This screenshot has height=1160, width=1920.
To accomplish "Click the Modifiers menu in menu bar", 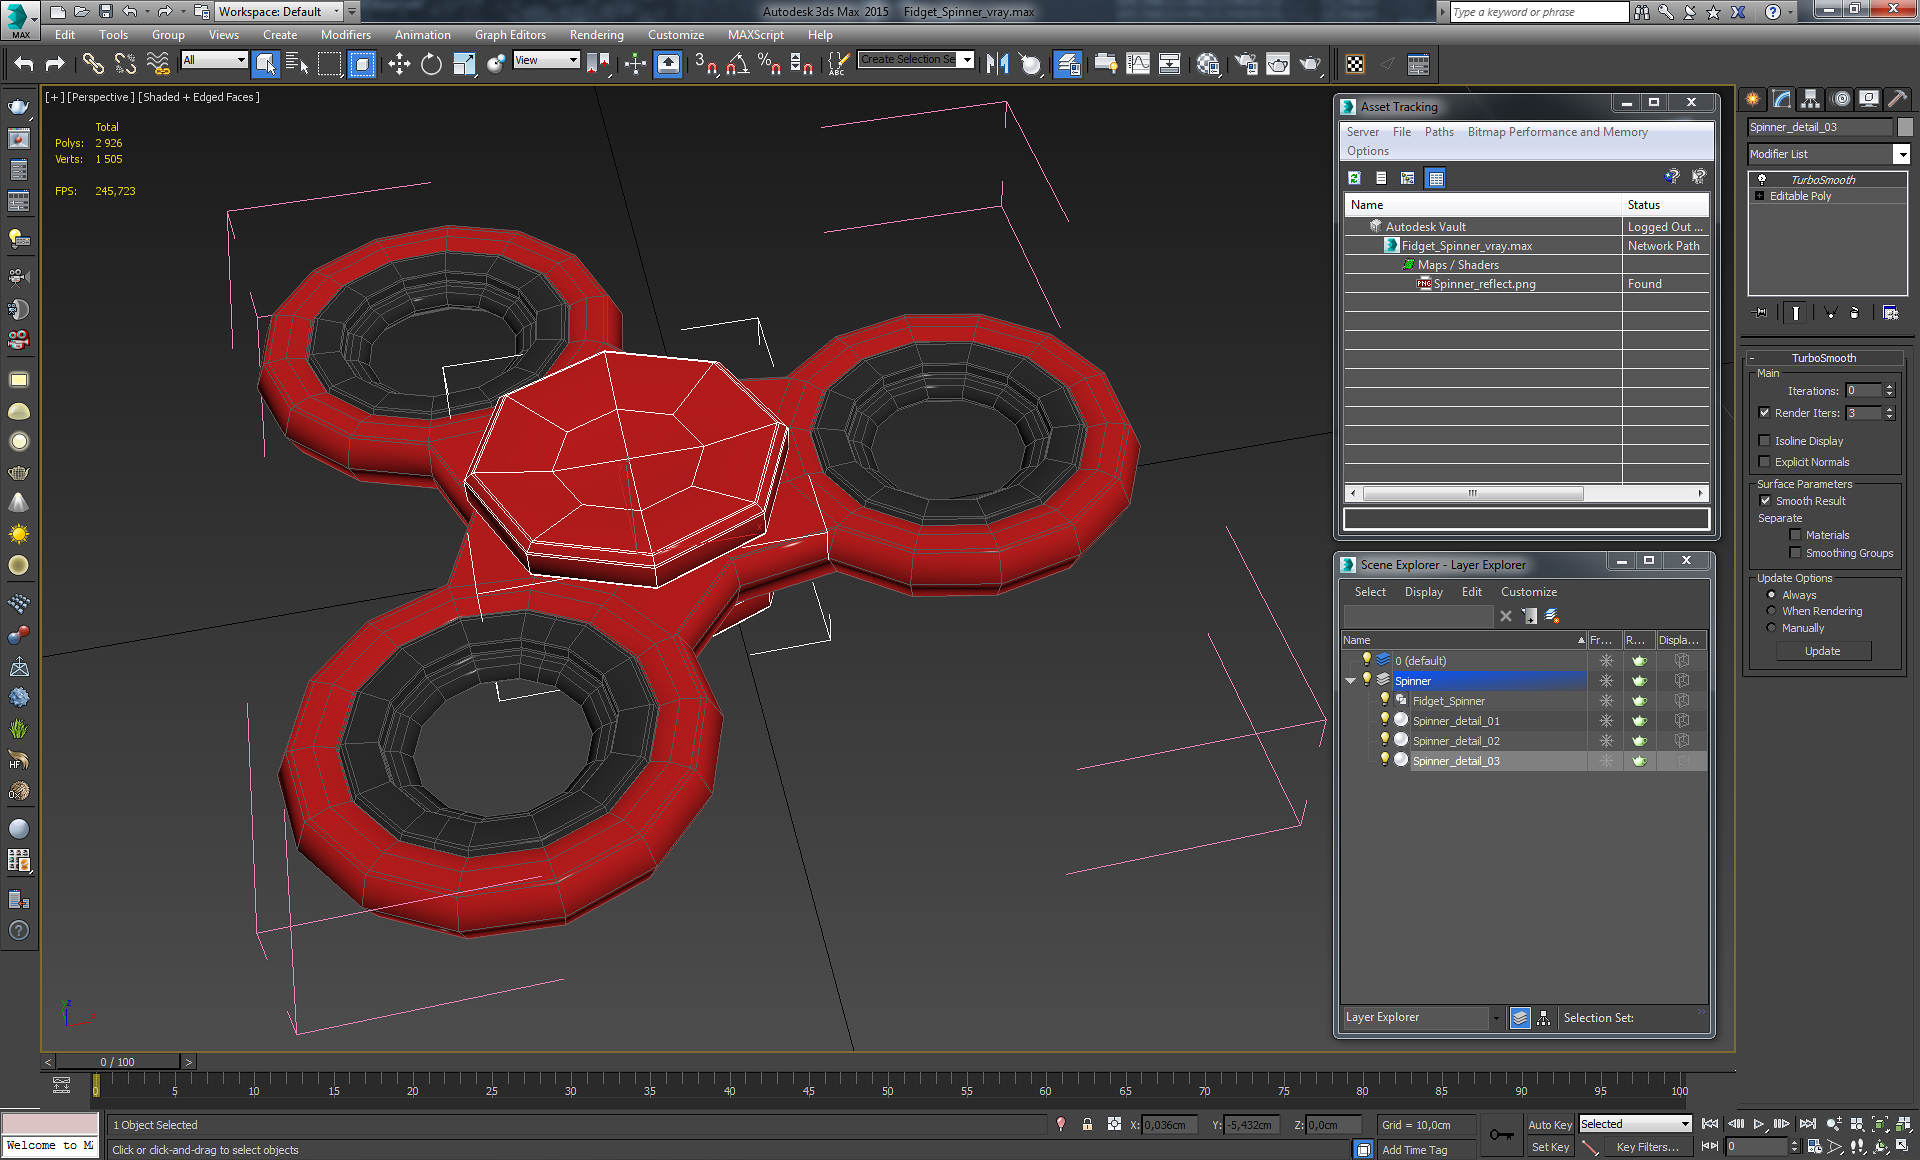I will [x=346, y=34].
